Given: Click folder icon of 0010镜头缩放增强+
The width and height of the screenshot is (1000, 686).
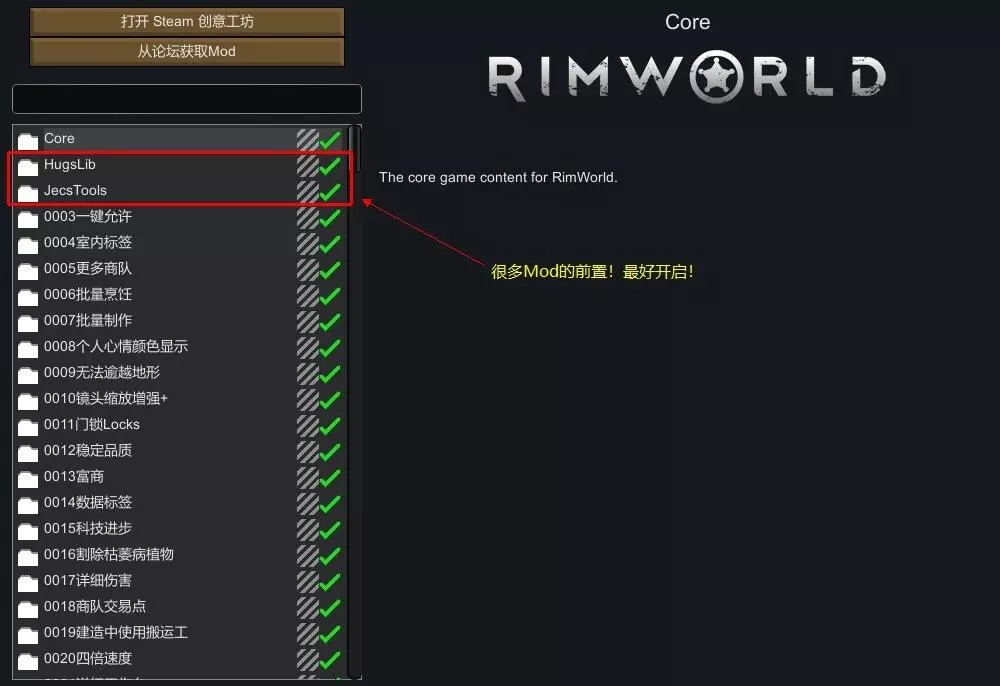Looking at the screenshot, I should coord(28,400).
